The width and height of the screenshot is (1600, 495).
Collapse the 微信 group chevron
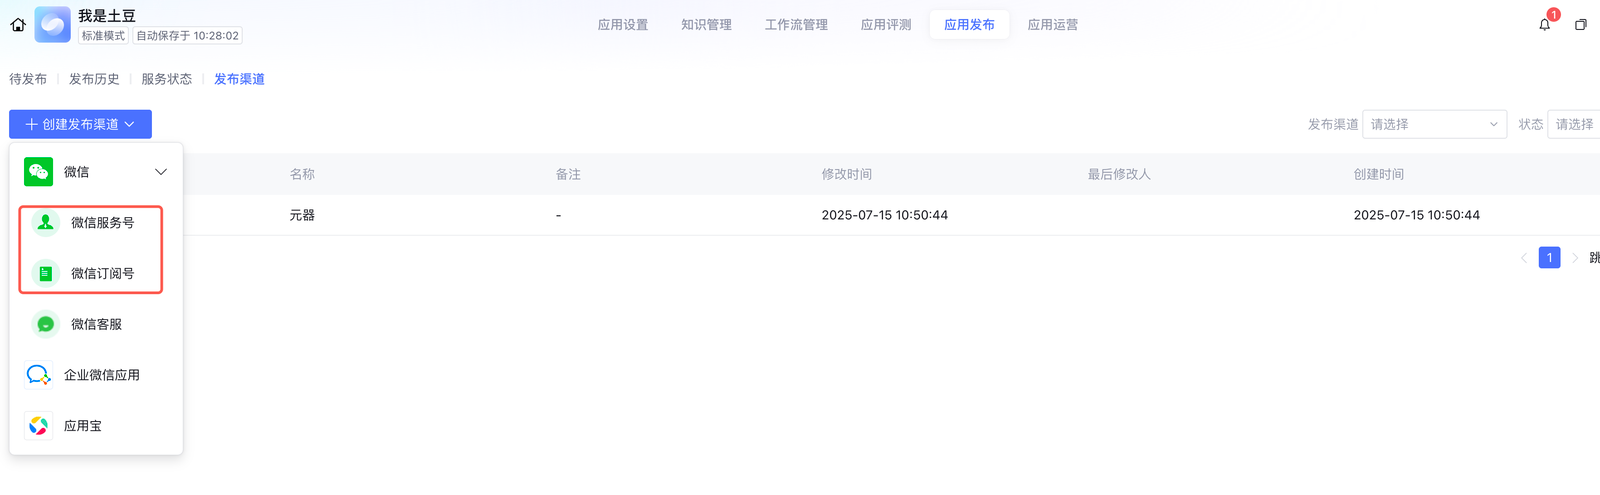click(x=161, y=172)
